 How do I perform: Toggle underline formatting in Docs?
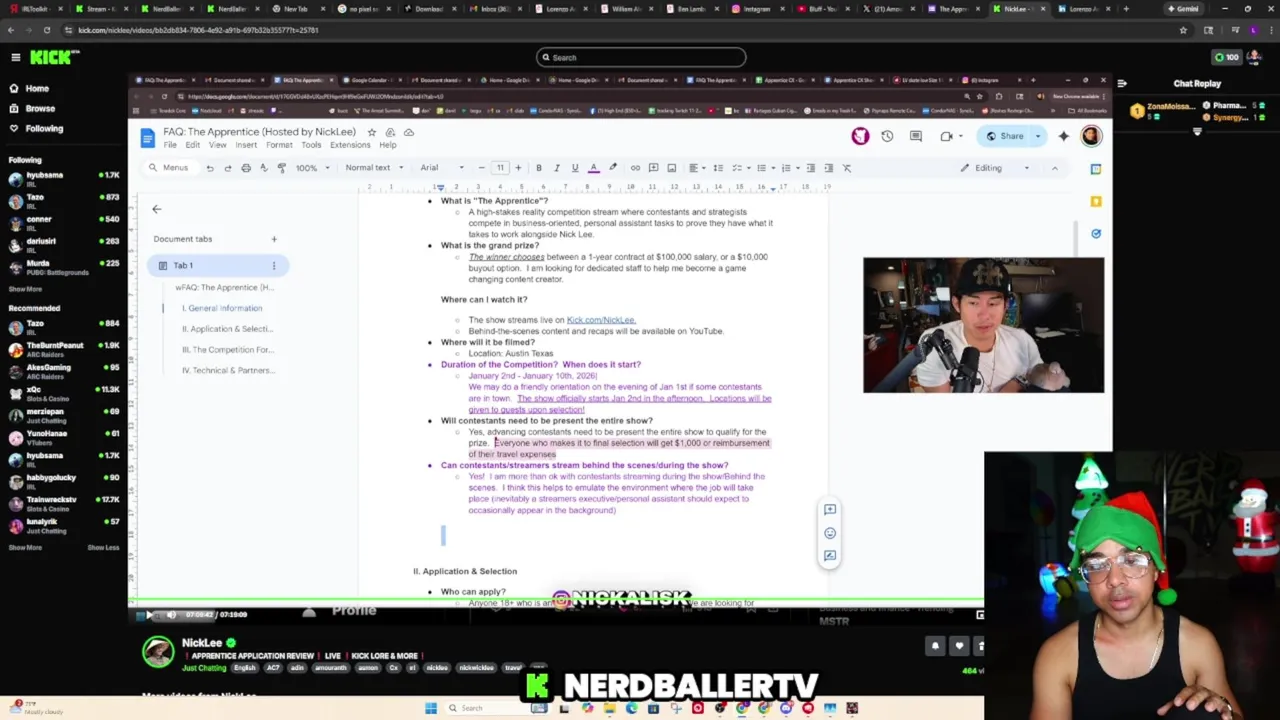pyautogui.click(x=574, y=168)
